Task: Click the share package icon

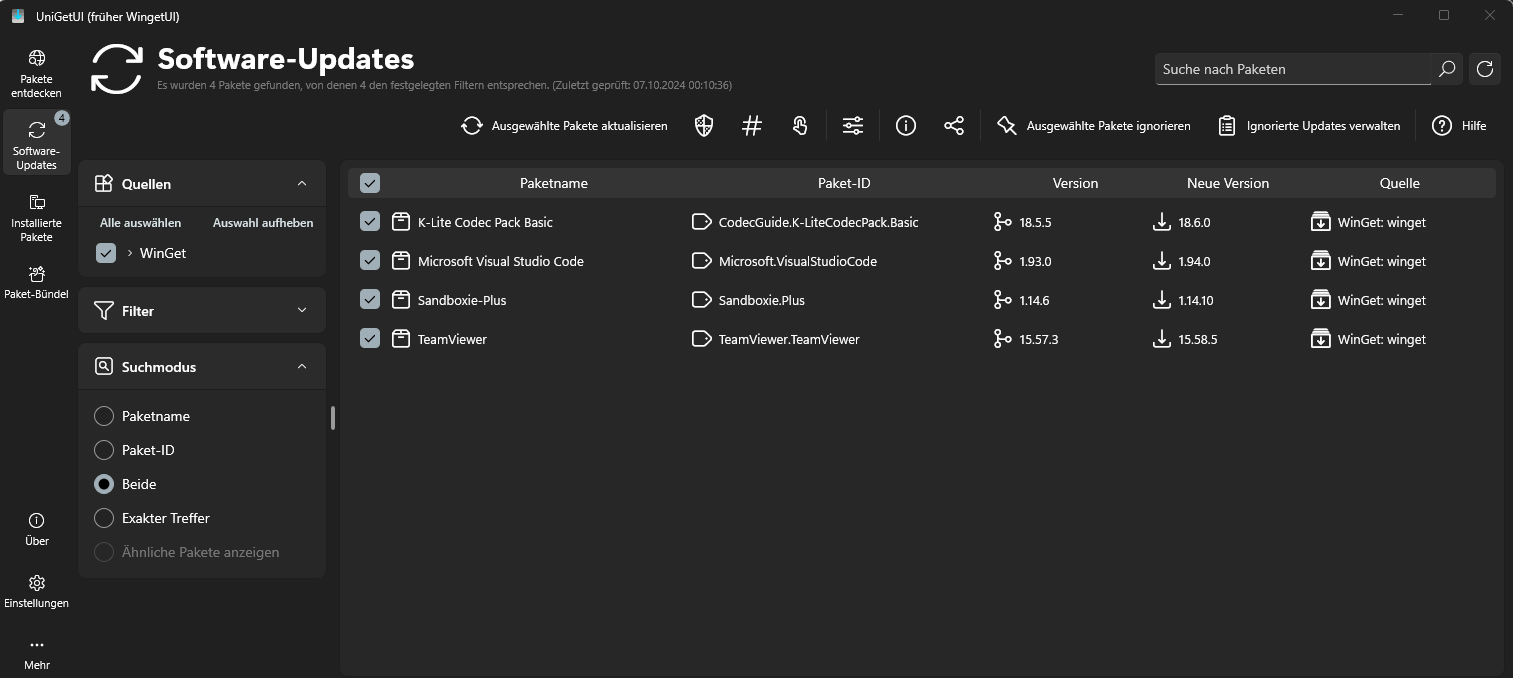Action: 954,126
